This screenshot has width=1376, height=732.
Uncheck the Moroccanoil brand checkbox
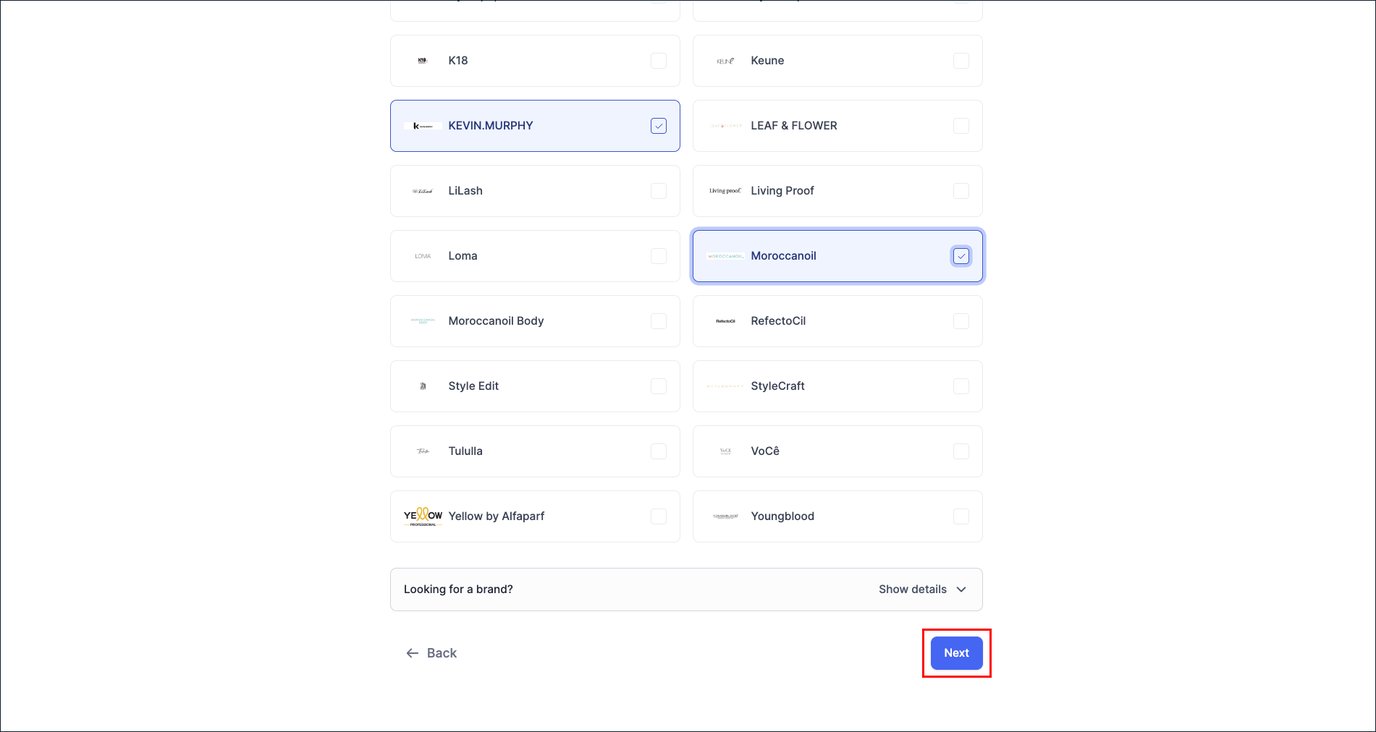point(961,255)
